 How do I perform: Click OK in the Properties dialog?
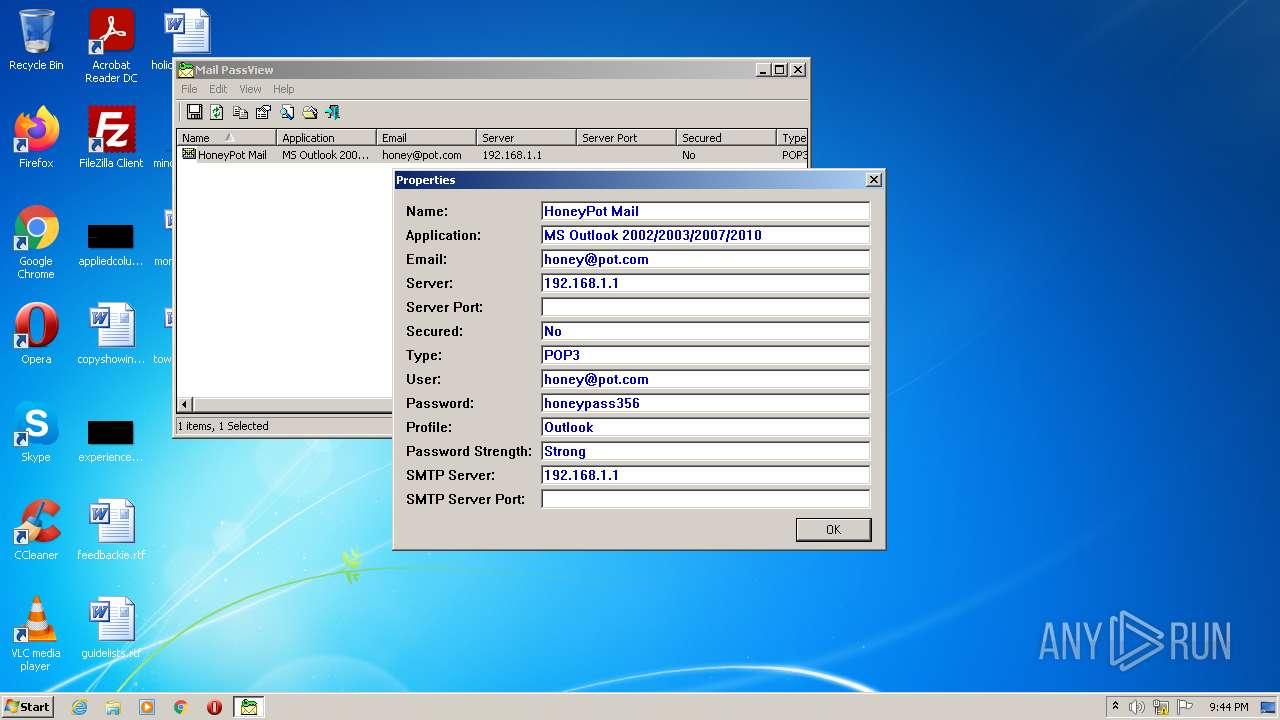(x=833, y=529)
